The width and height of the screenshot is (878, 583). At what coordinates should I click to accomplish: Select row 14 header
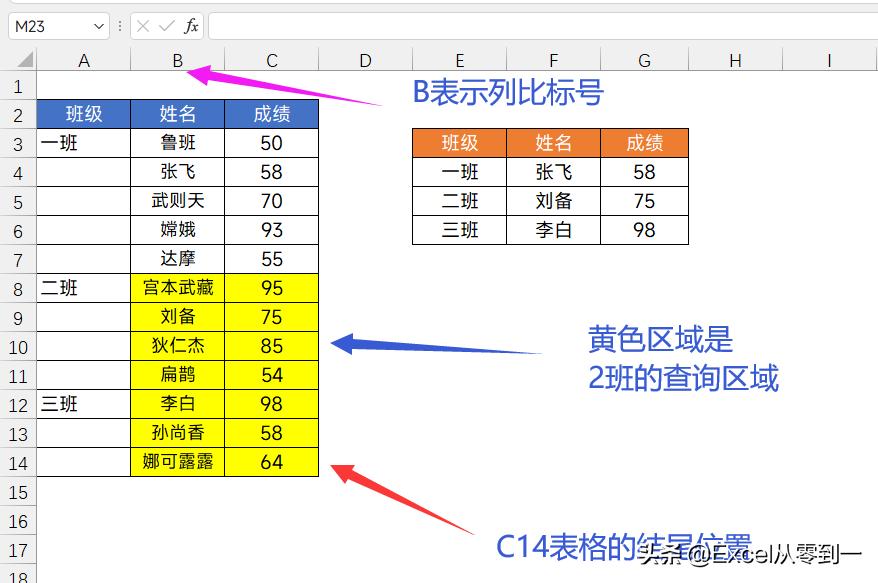[17, 462]
